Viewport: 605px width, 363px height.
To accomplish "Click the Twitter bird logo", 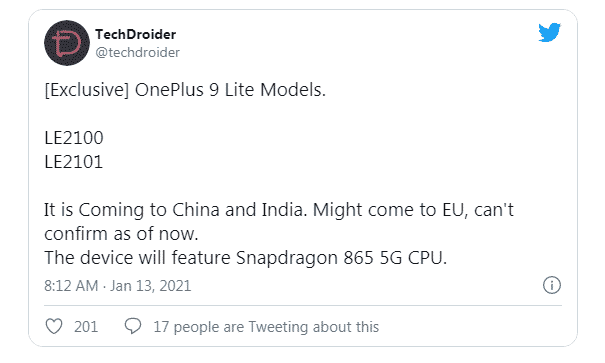I will 549,32.
